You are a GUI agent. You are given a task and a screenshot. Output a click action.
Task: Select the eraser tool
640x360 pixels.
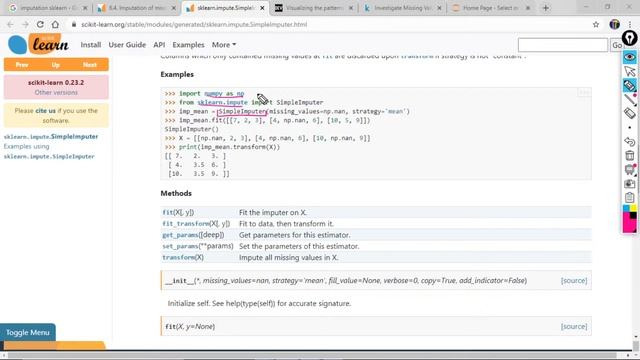point(629,113)
